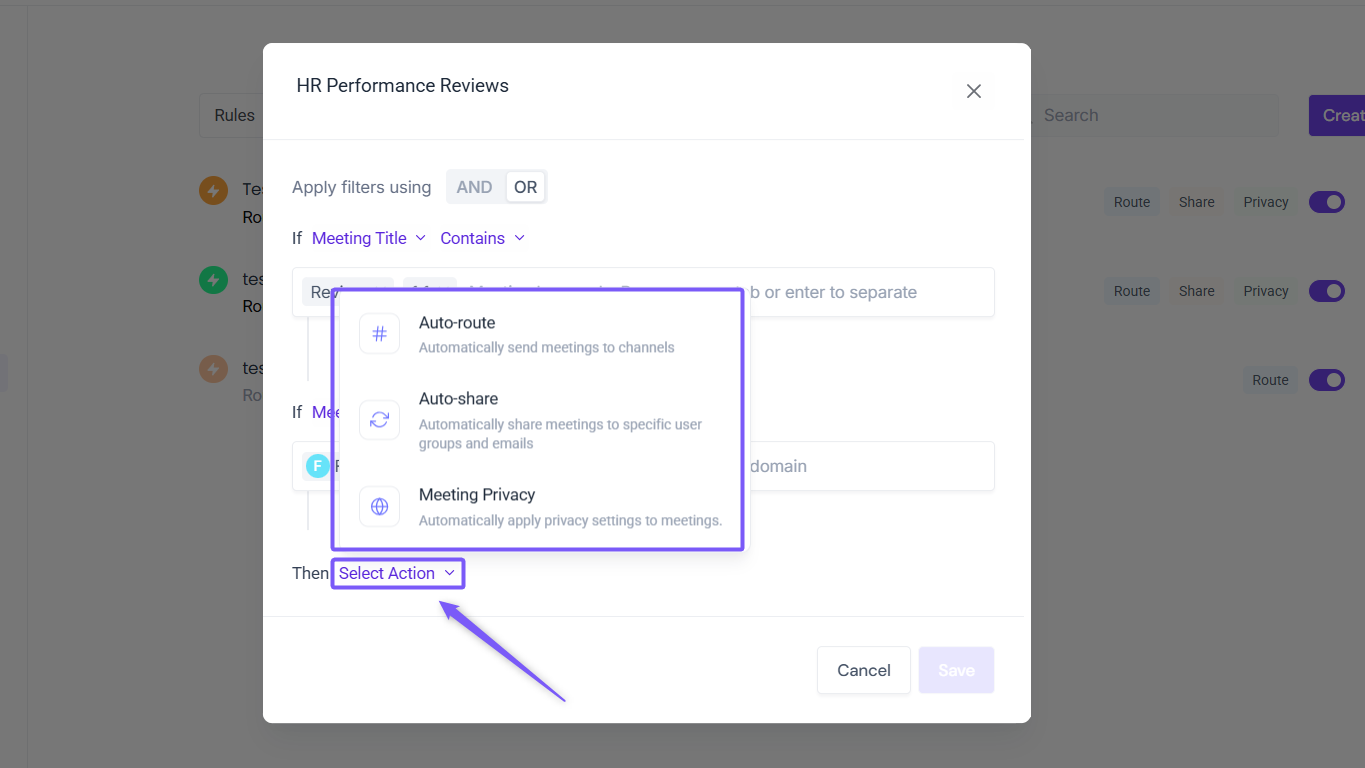This screenshot has height=768, width=1365.
Task: Click the cyan F participant avatar
Action: click(317, 466)
